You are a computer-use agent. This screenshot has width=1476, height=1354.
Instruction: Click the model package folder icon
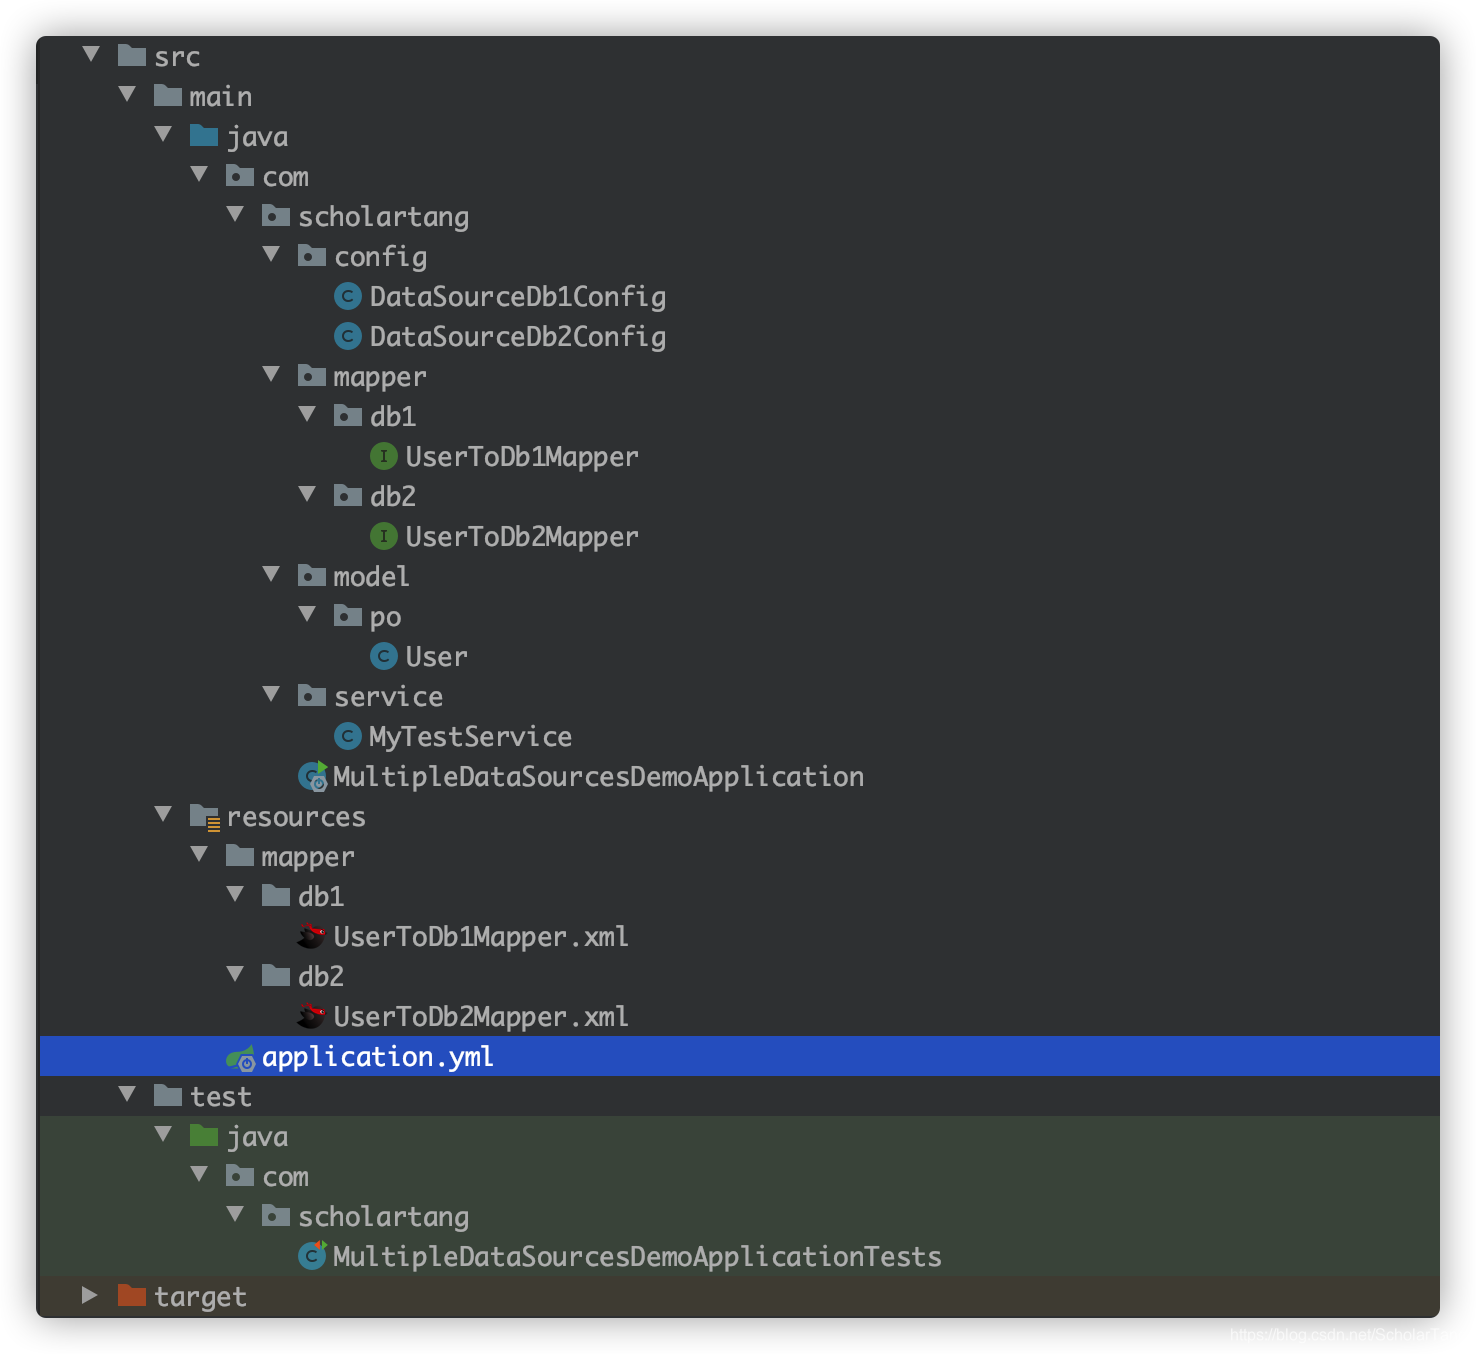tap(312, 575)
